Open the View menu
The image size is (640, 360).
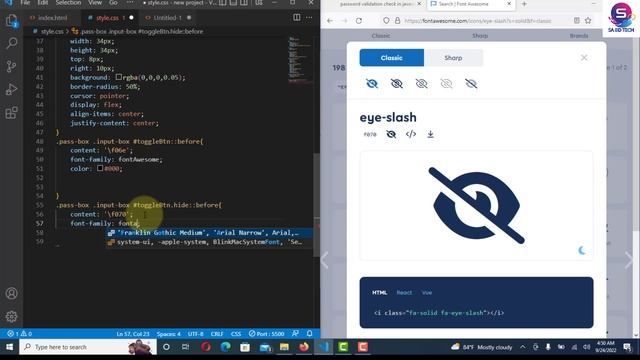[x=95, y=3]
